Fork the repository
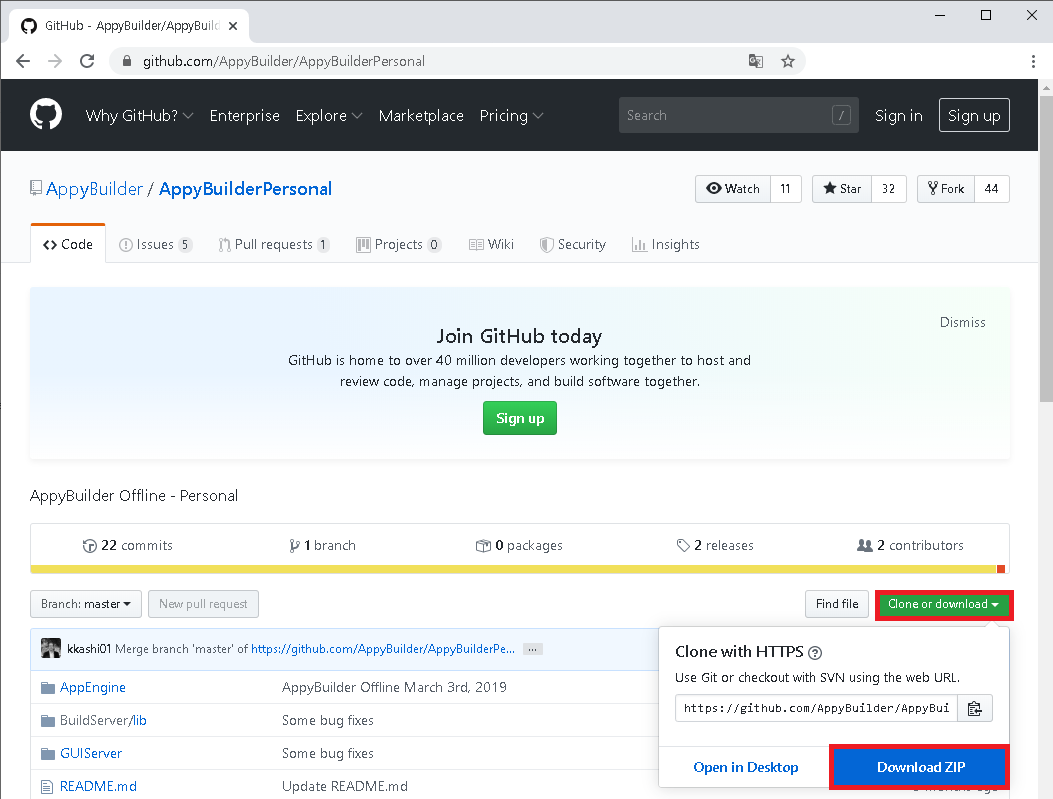The image size is (1053, 799). coord(946,189)
